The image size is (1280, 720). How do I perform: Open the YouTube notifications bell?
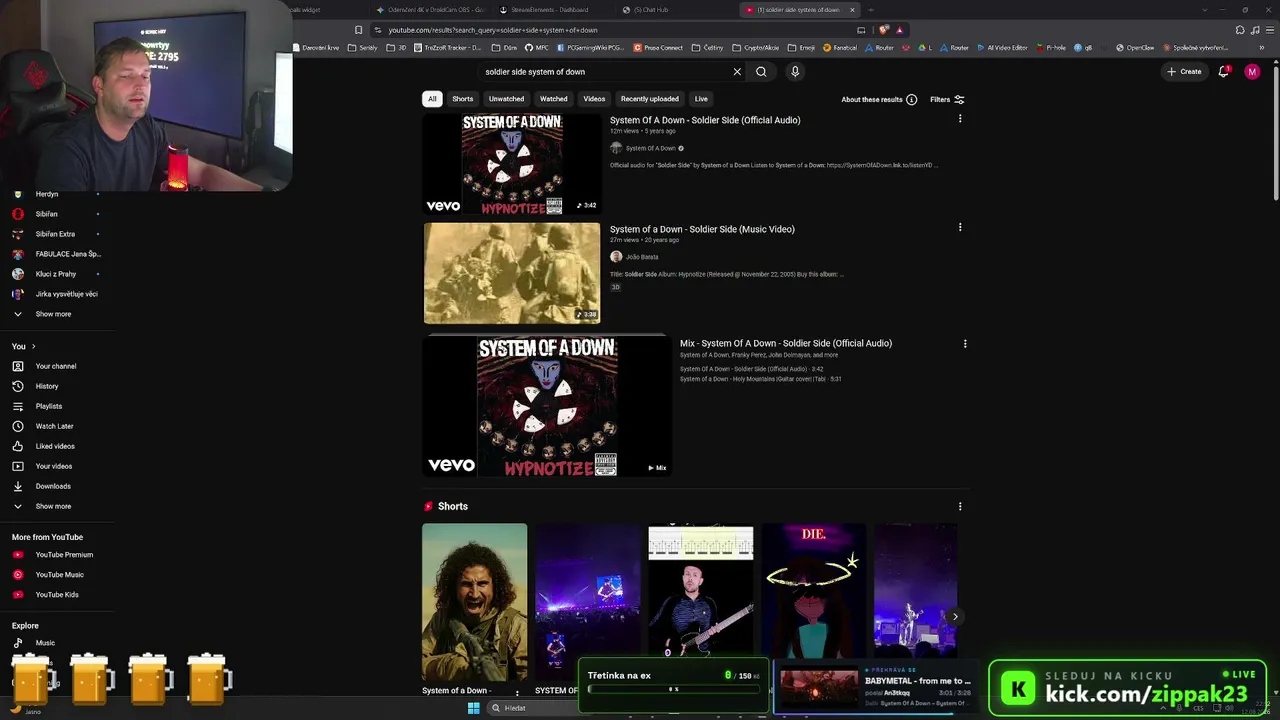tap(1223, 71)
